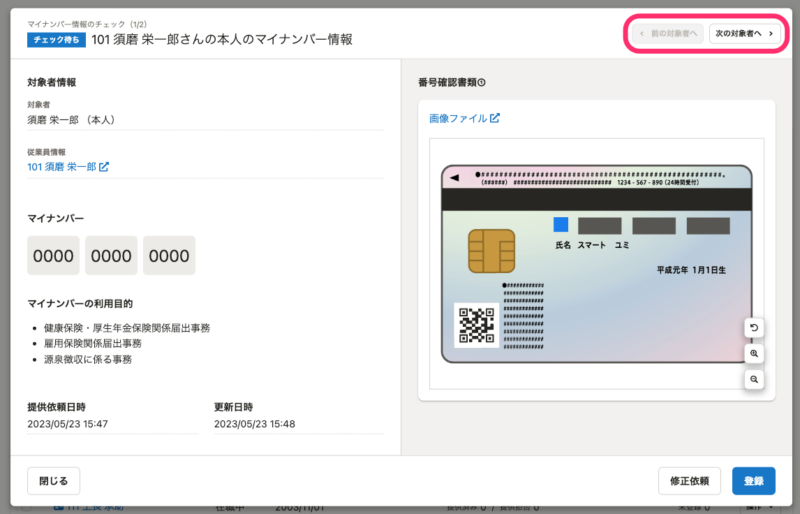Click the 修正依頼 button
Viewport: 800px width, 514px height.
(689, 481)
